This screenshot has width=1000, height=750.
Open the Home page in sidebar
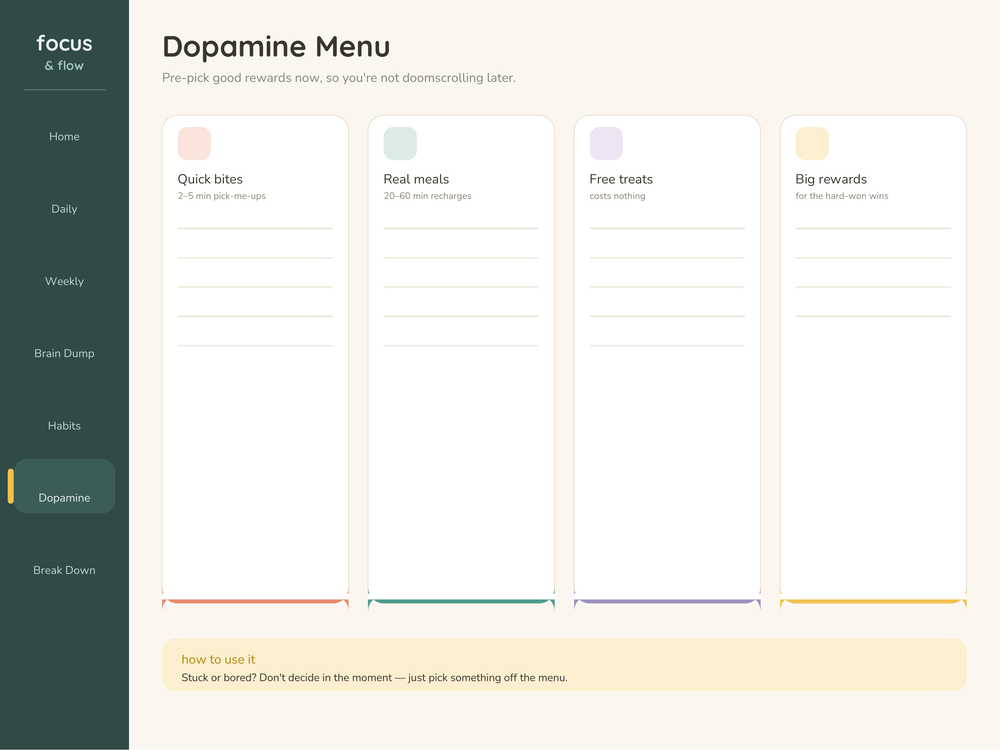pos(64,136)
